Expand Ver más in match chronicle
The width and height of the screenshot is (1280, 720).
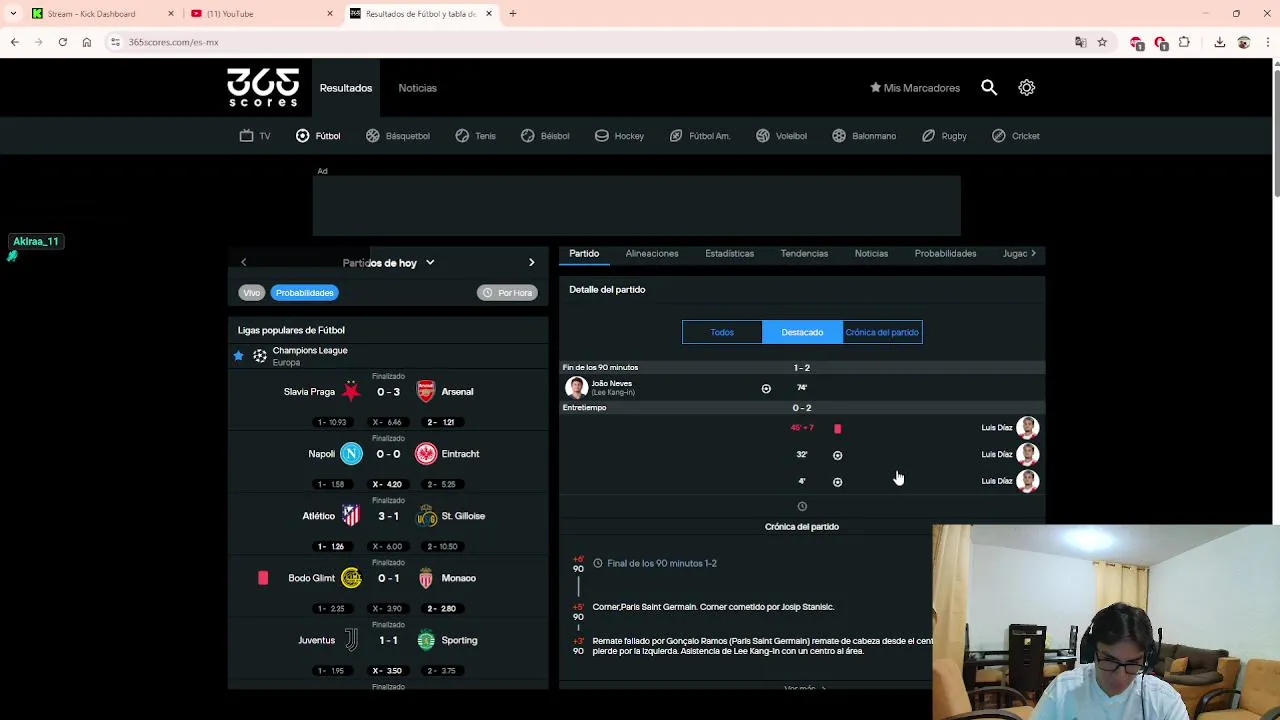(805, 688)
